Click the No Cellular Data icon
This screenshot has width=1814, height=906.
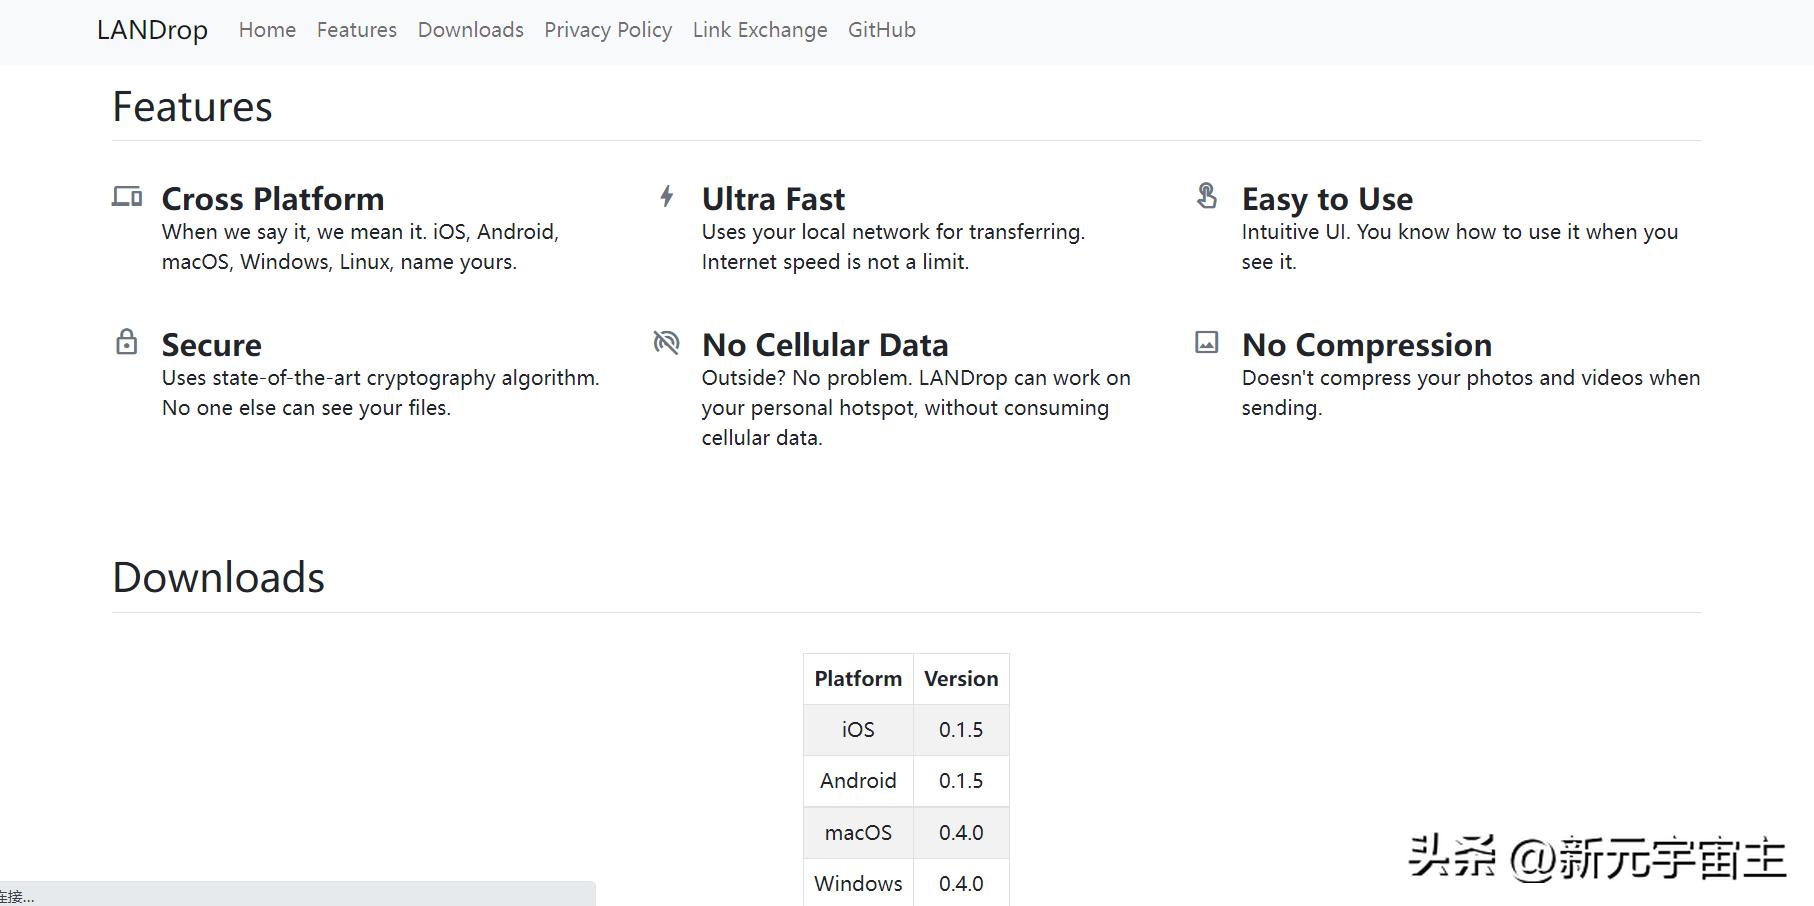pyautogui.click(x=666, y=343)
